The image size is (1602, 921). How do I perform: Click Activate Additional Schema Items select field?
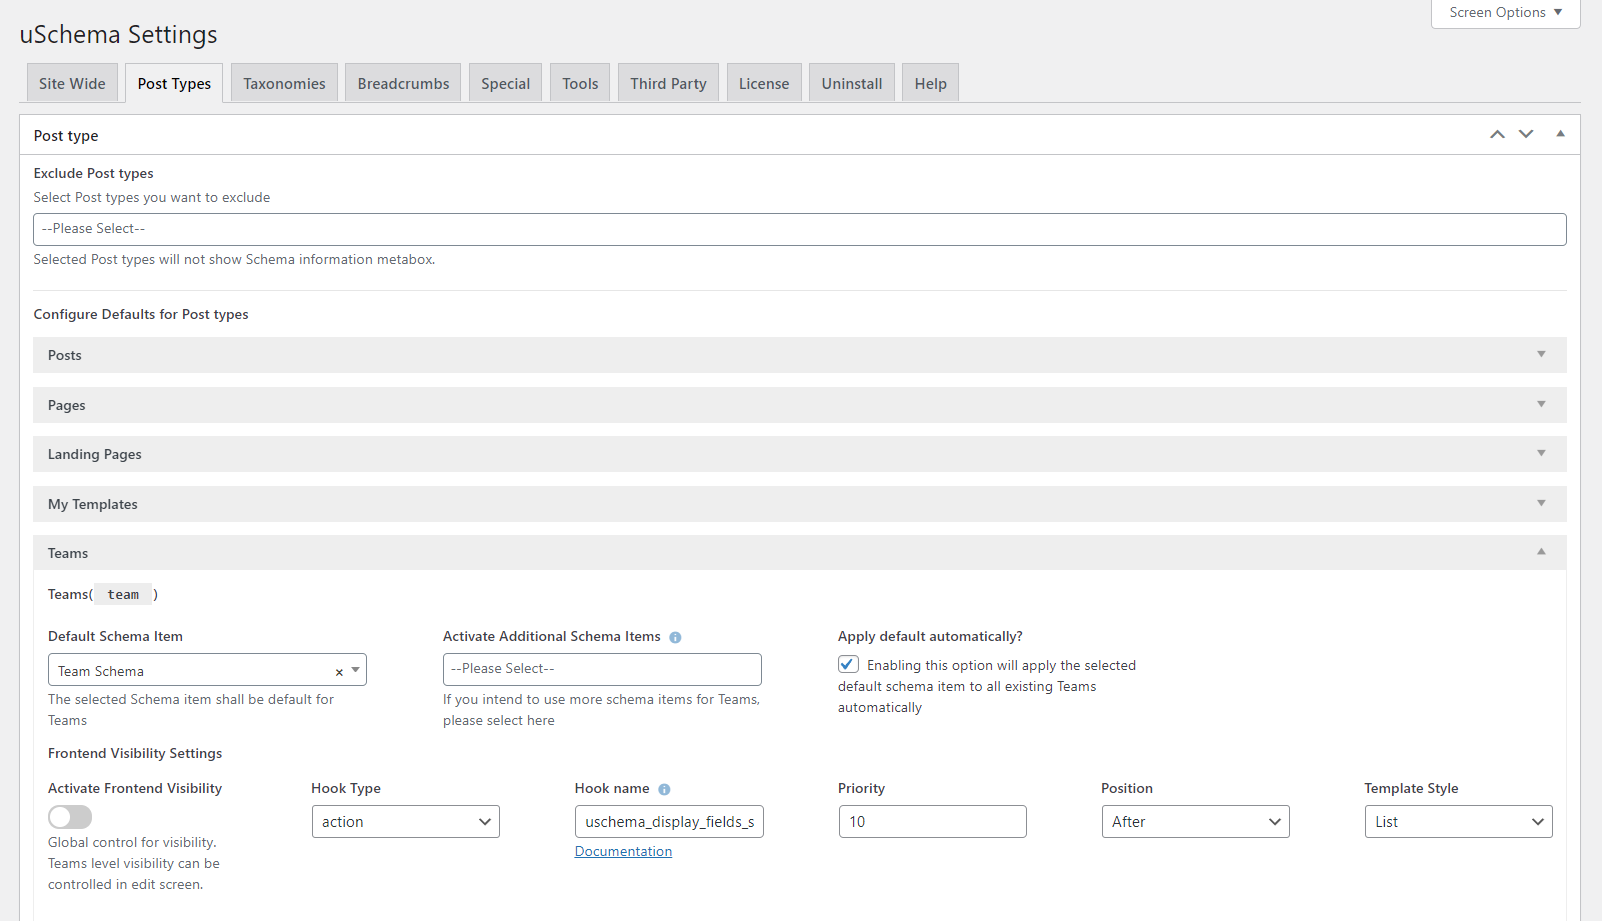click(602, 669)
